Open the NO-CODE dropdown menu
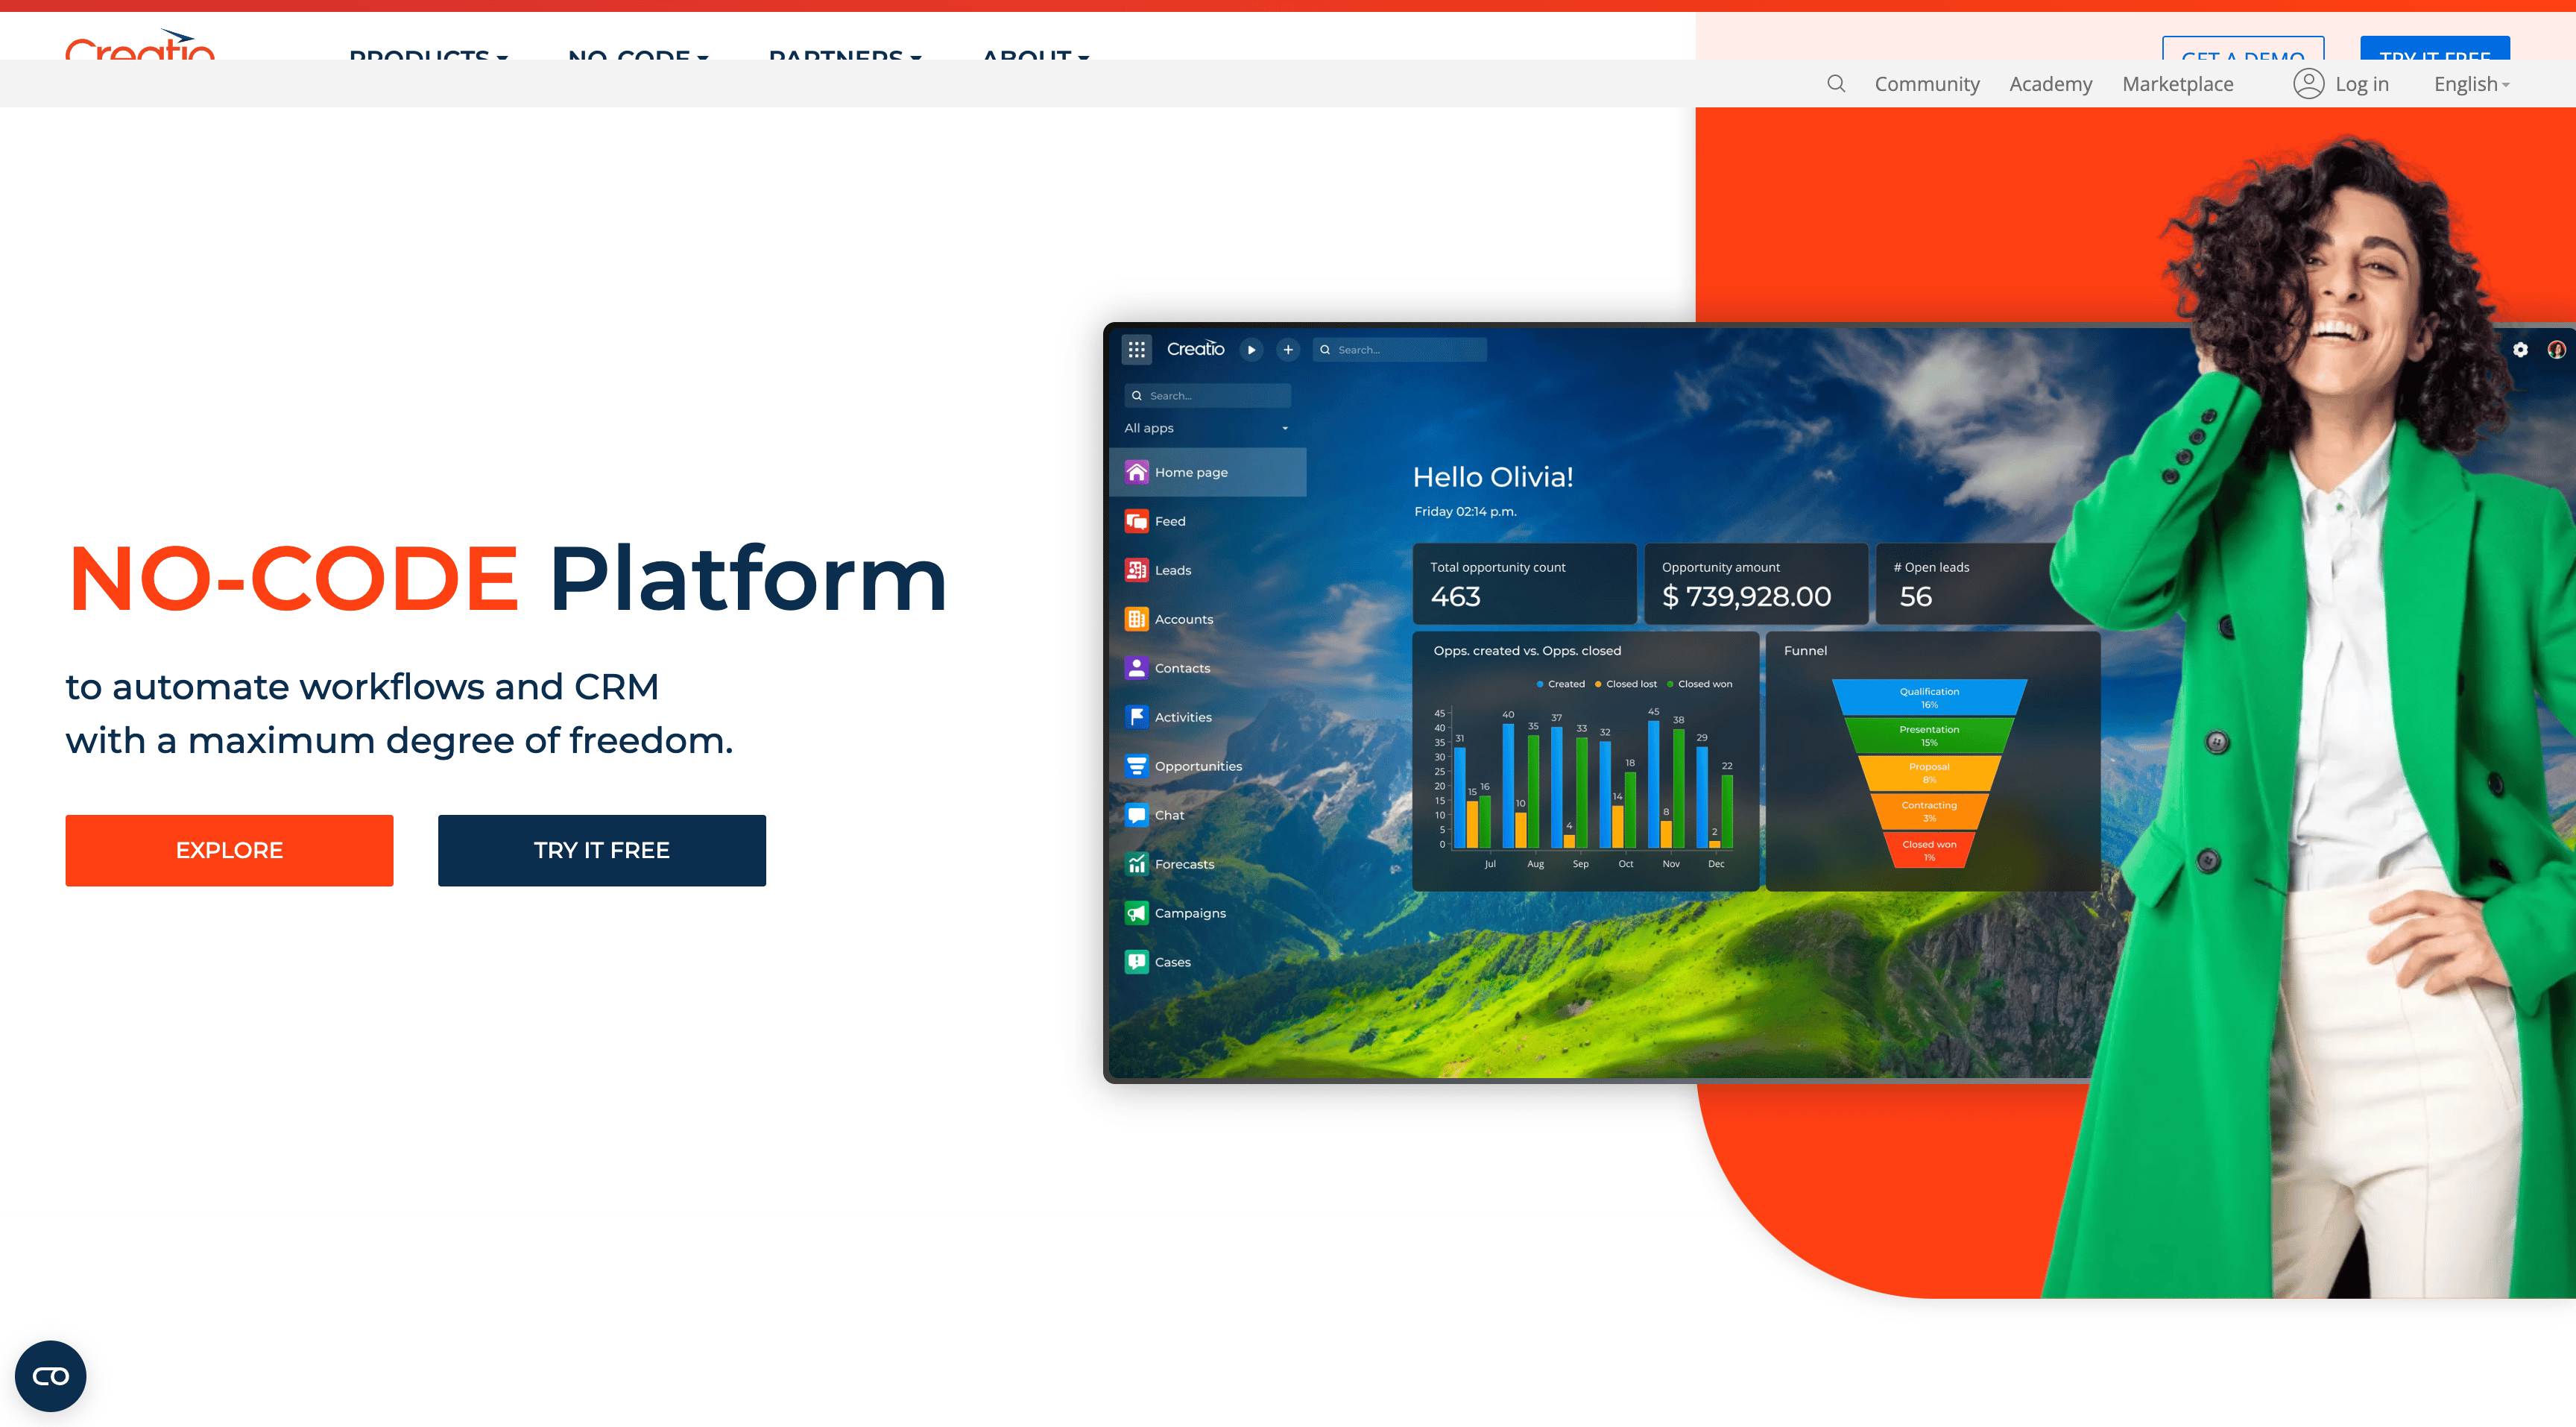This screenshot has width=2576, height=1427. point(638,55)
